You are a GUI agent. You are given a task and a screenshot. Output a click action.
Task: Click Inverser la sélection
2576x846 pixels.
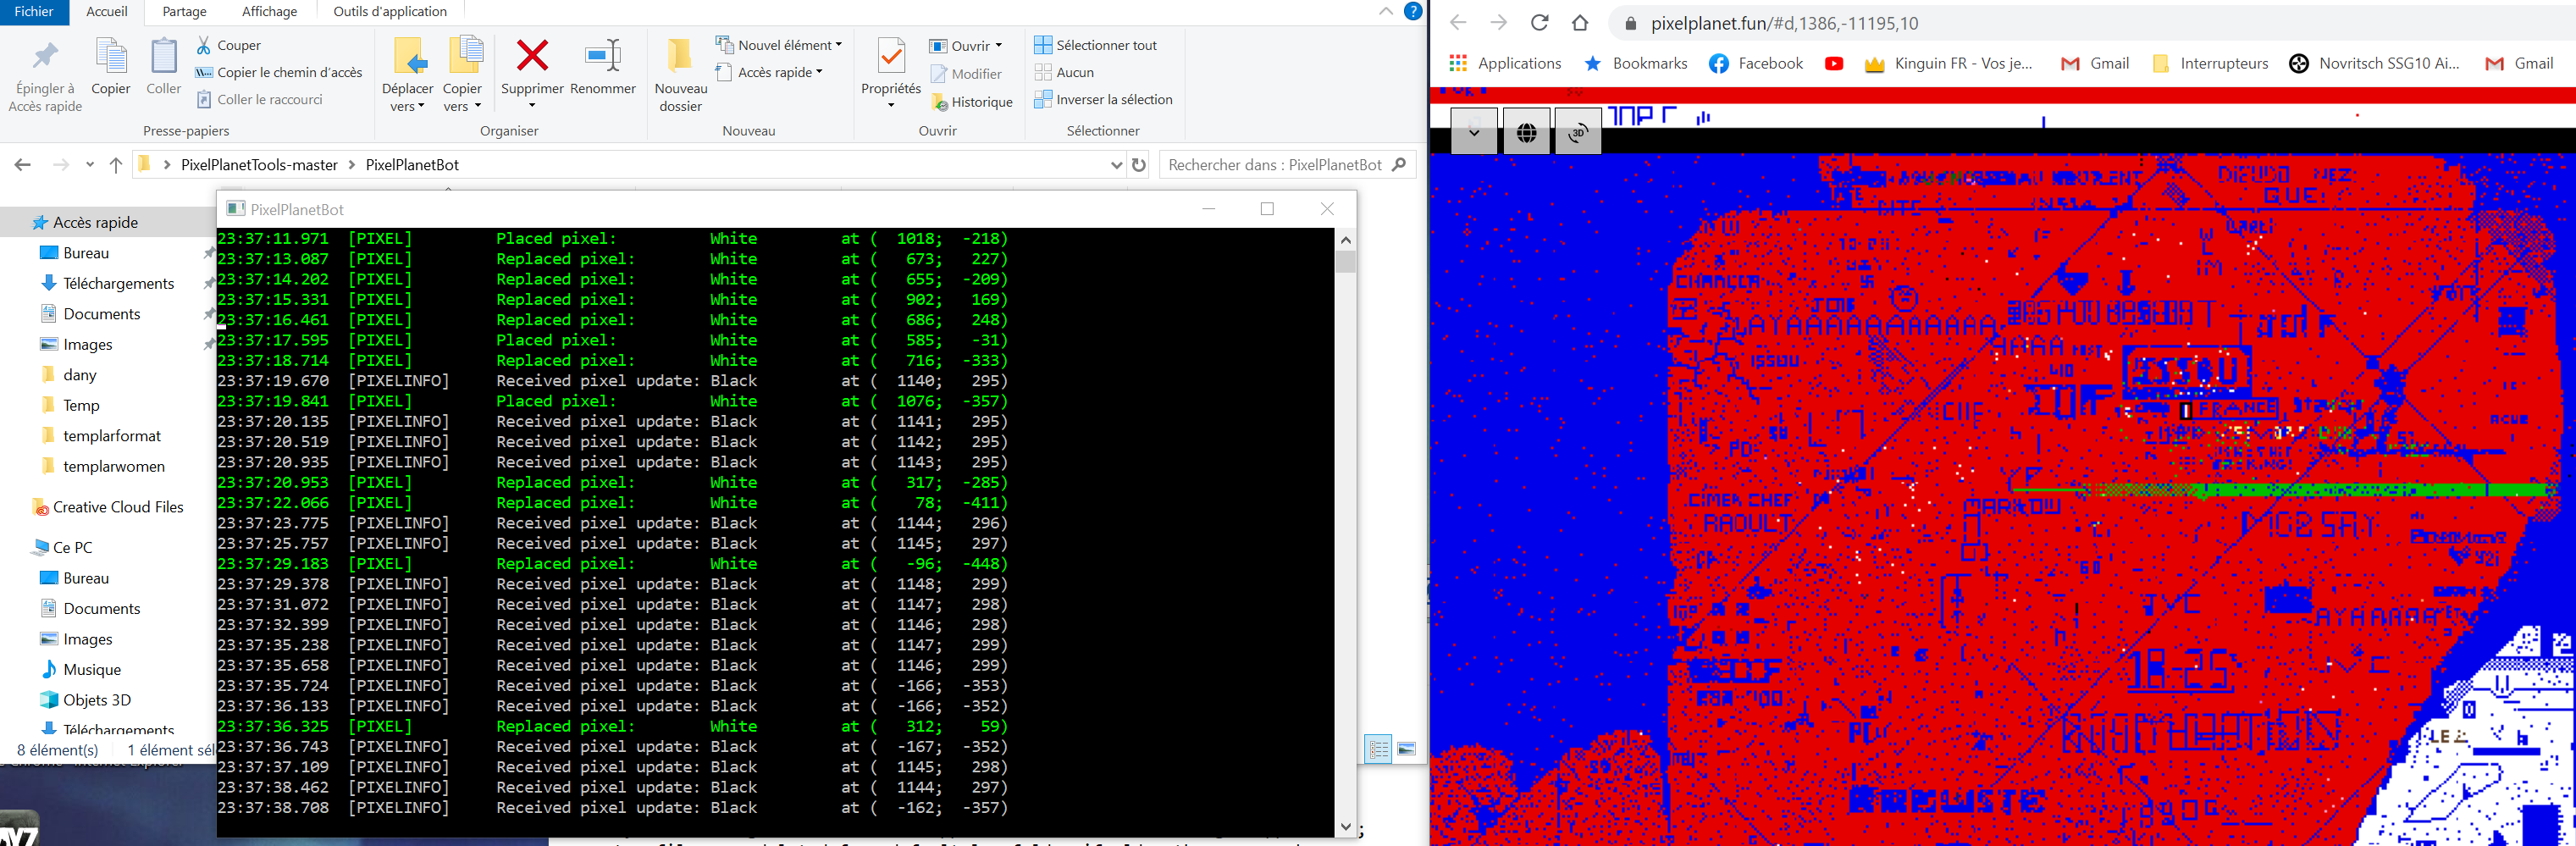pos(1103,99)
